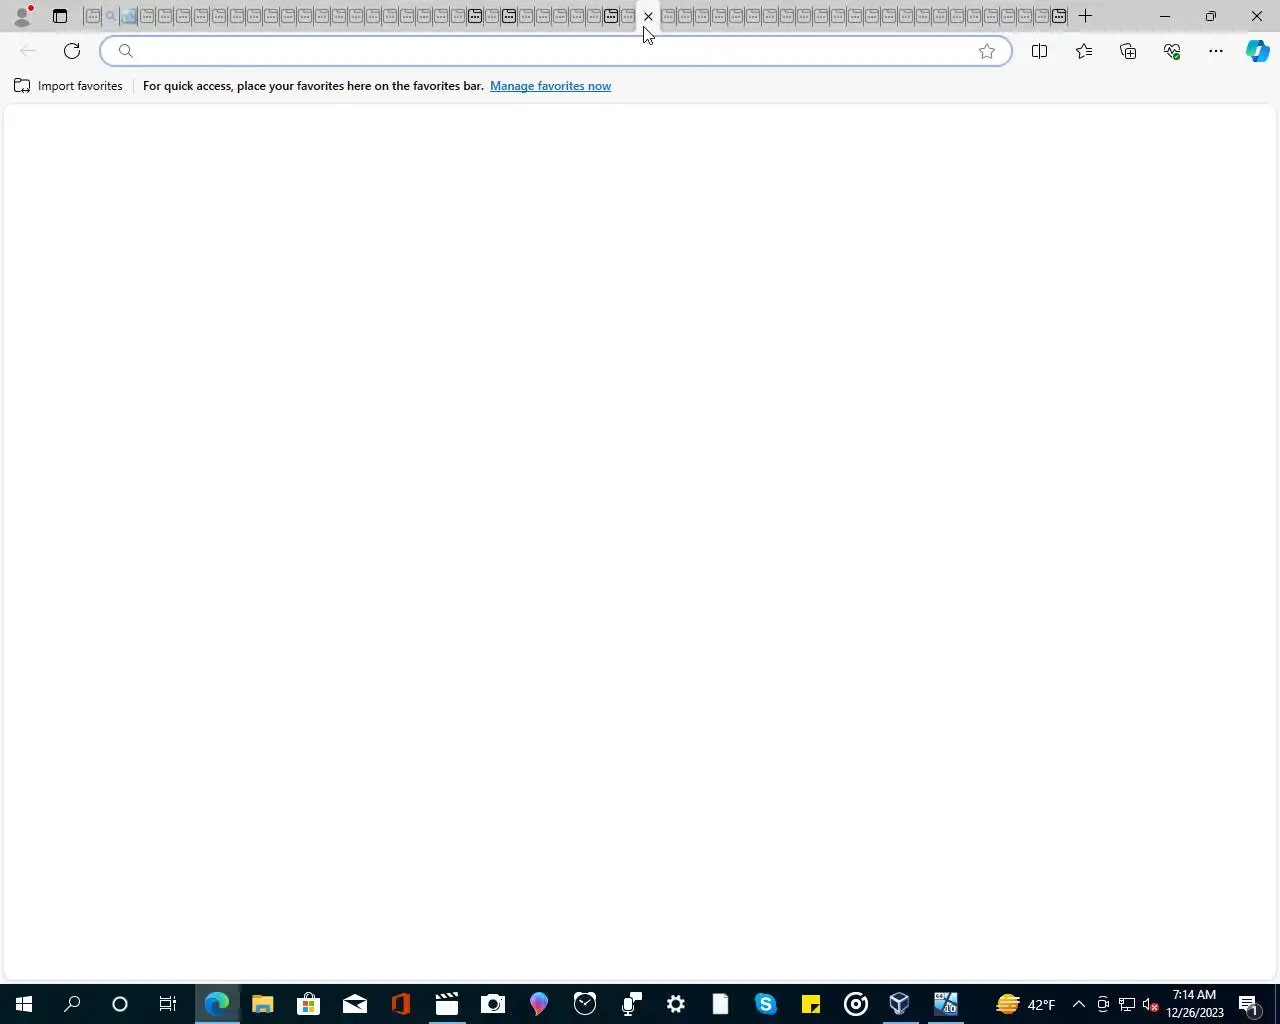Open the rightmost running taskbar app
The width and height of the screenshot is (1280, 1024).
click(x=946, y=1004)
